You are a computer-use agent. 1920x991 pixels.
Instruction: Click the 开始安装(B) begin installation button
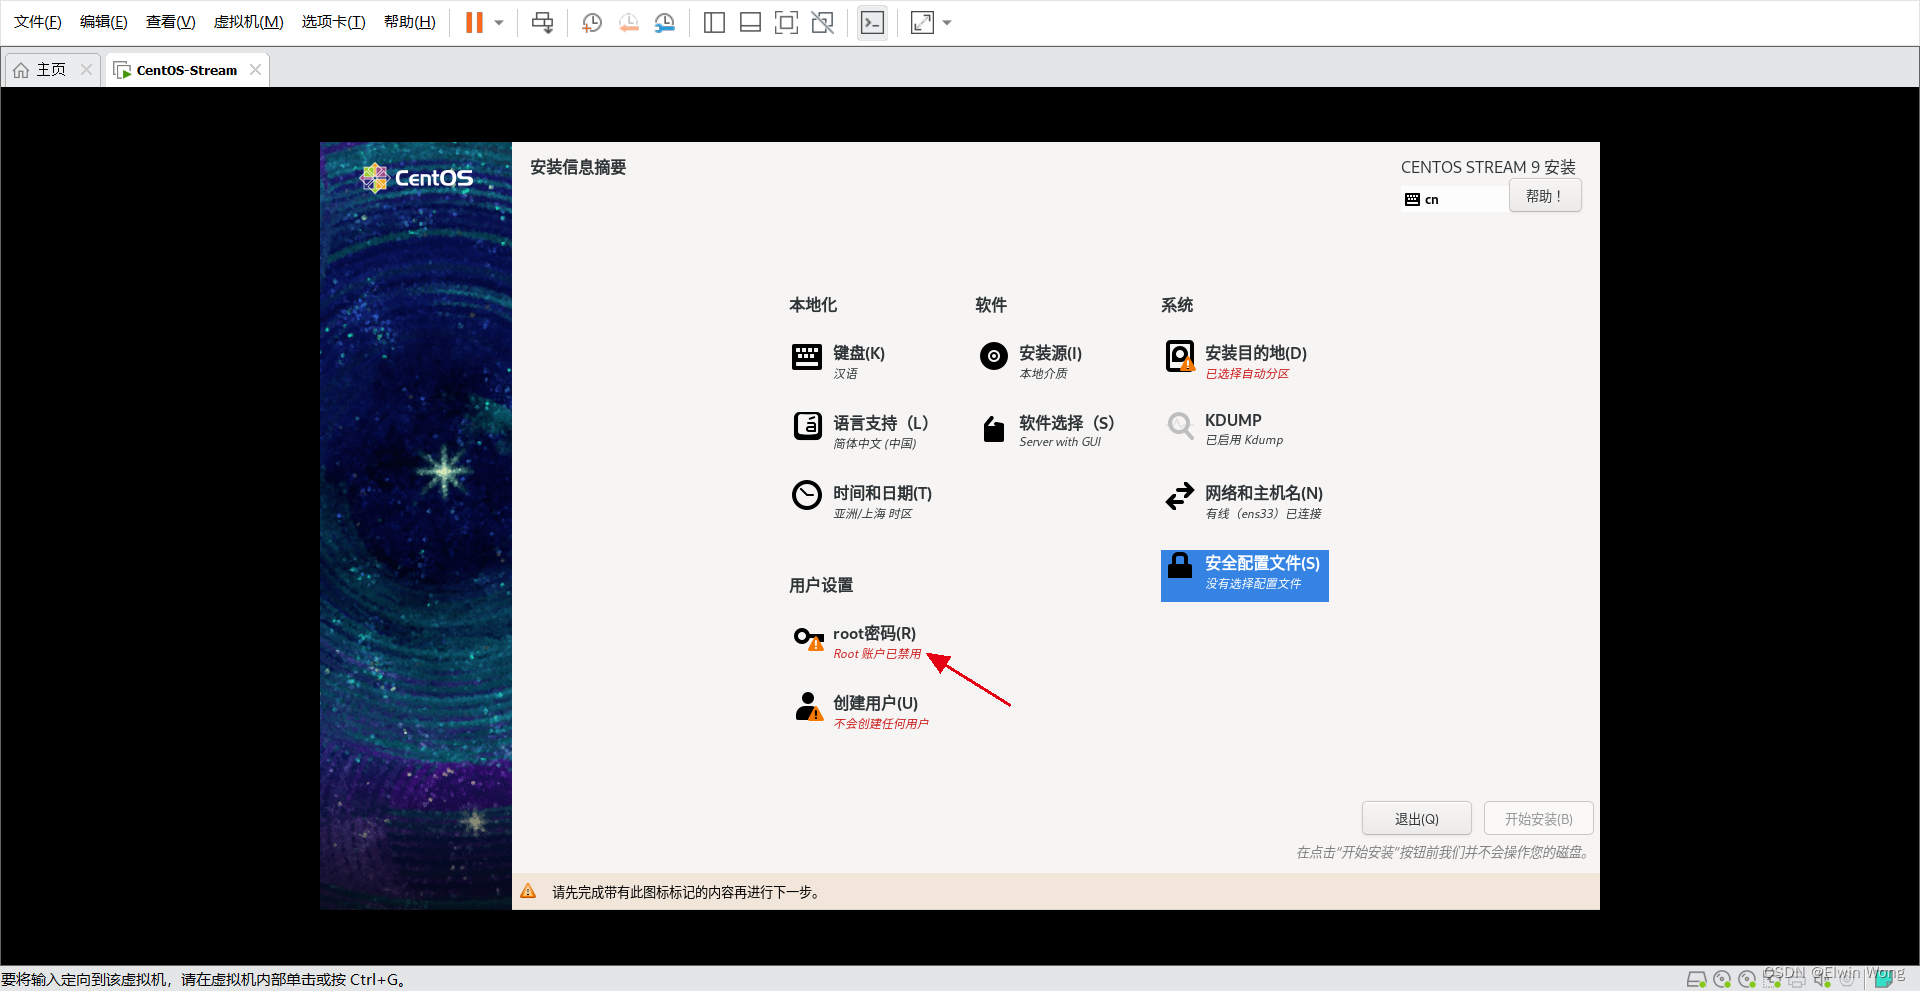[1538, 818]
